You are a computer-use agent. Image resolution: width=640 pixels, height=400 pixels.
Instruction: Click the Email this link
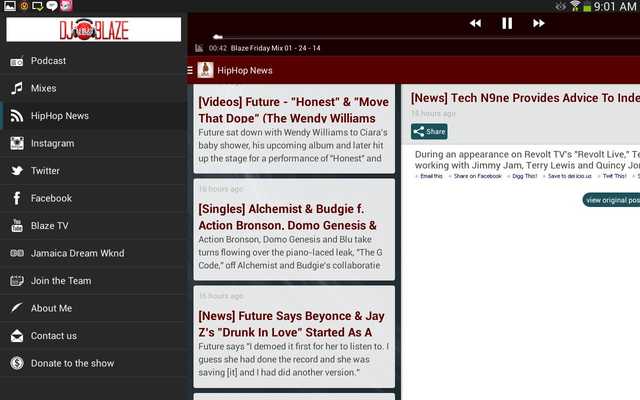[x=431, y=176]
